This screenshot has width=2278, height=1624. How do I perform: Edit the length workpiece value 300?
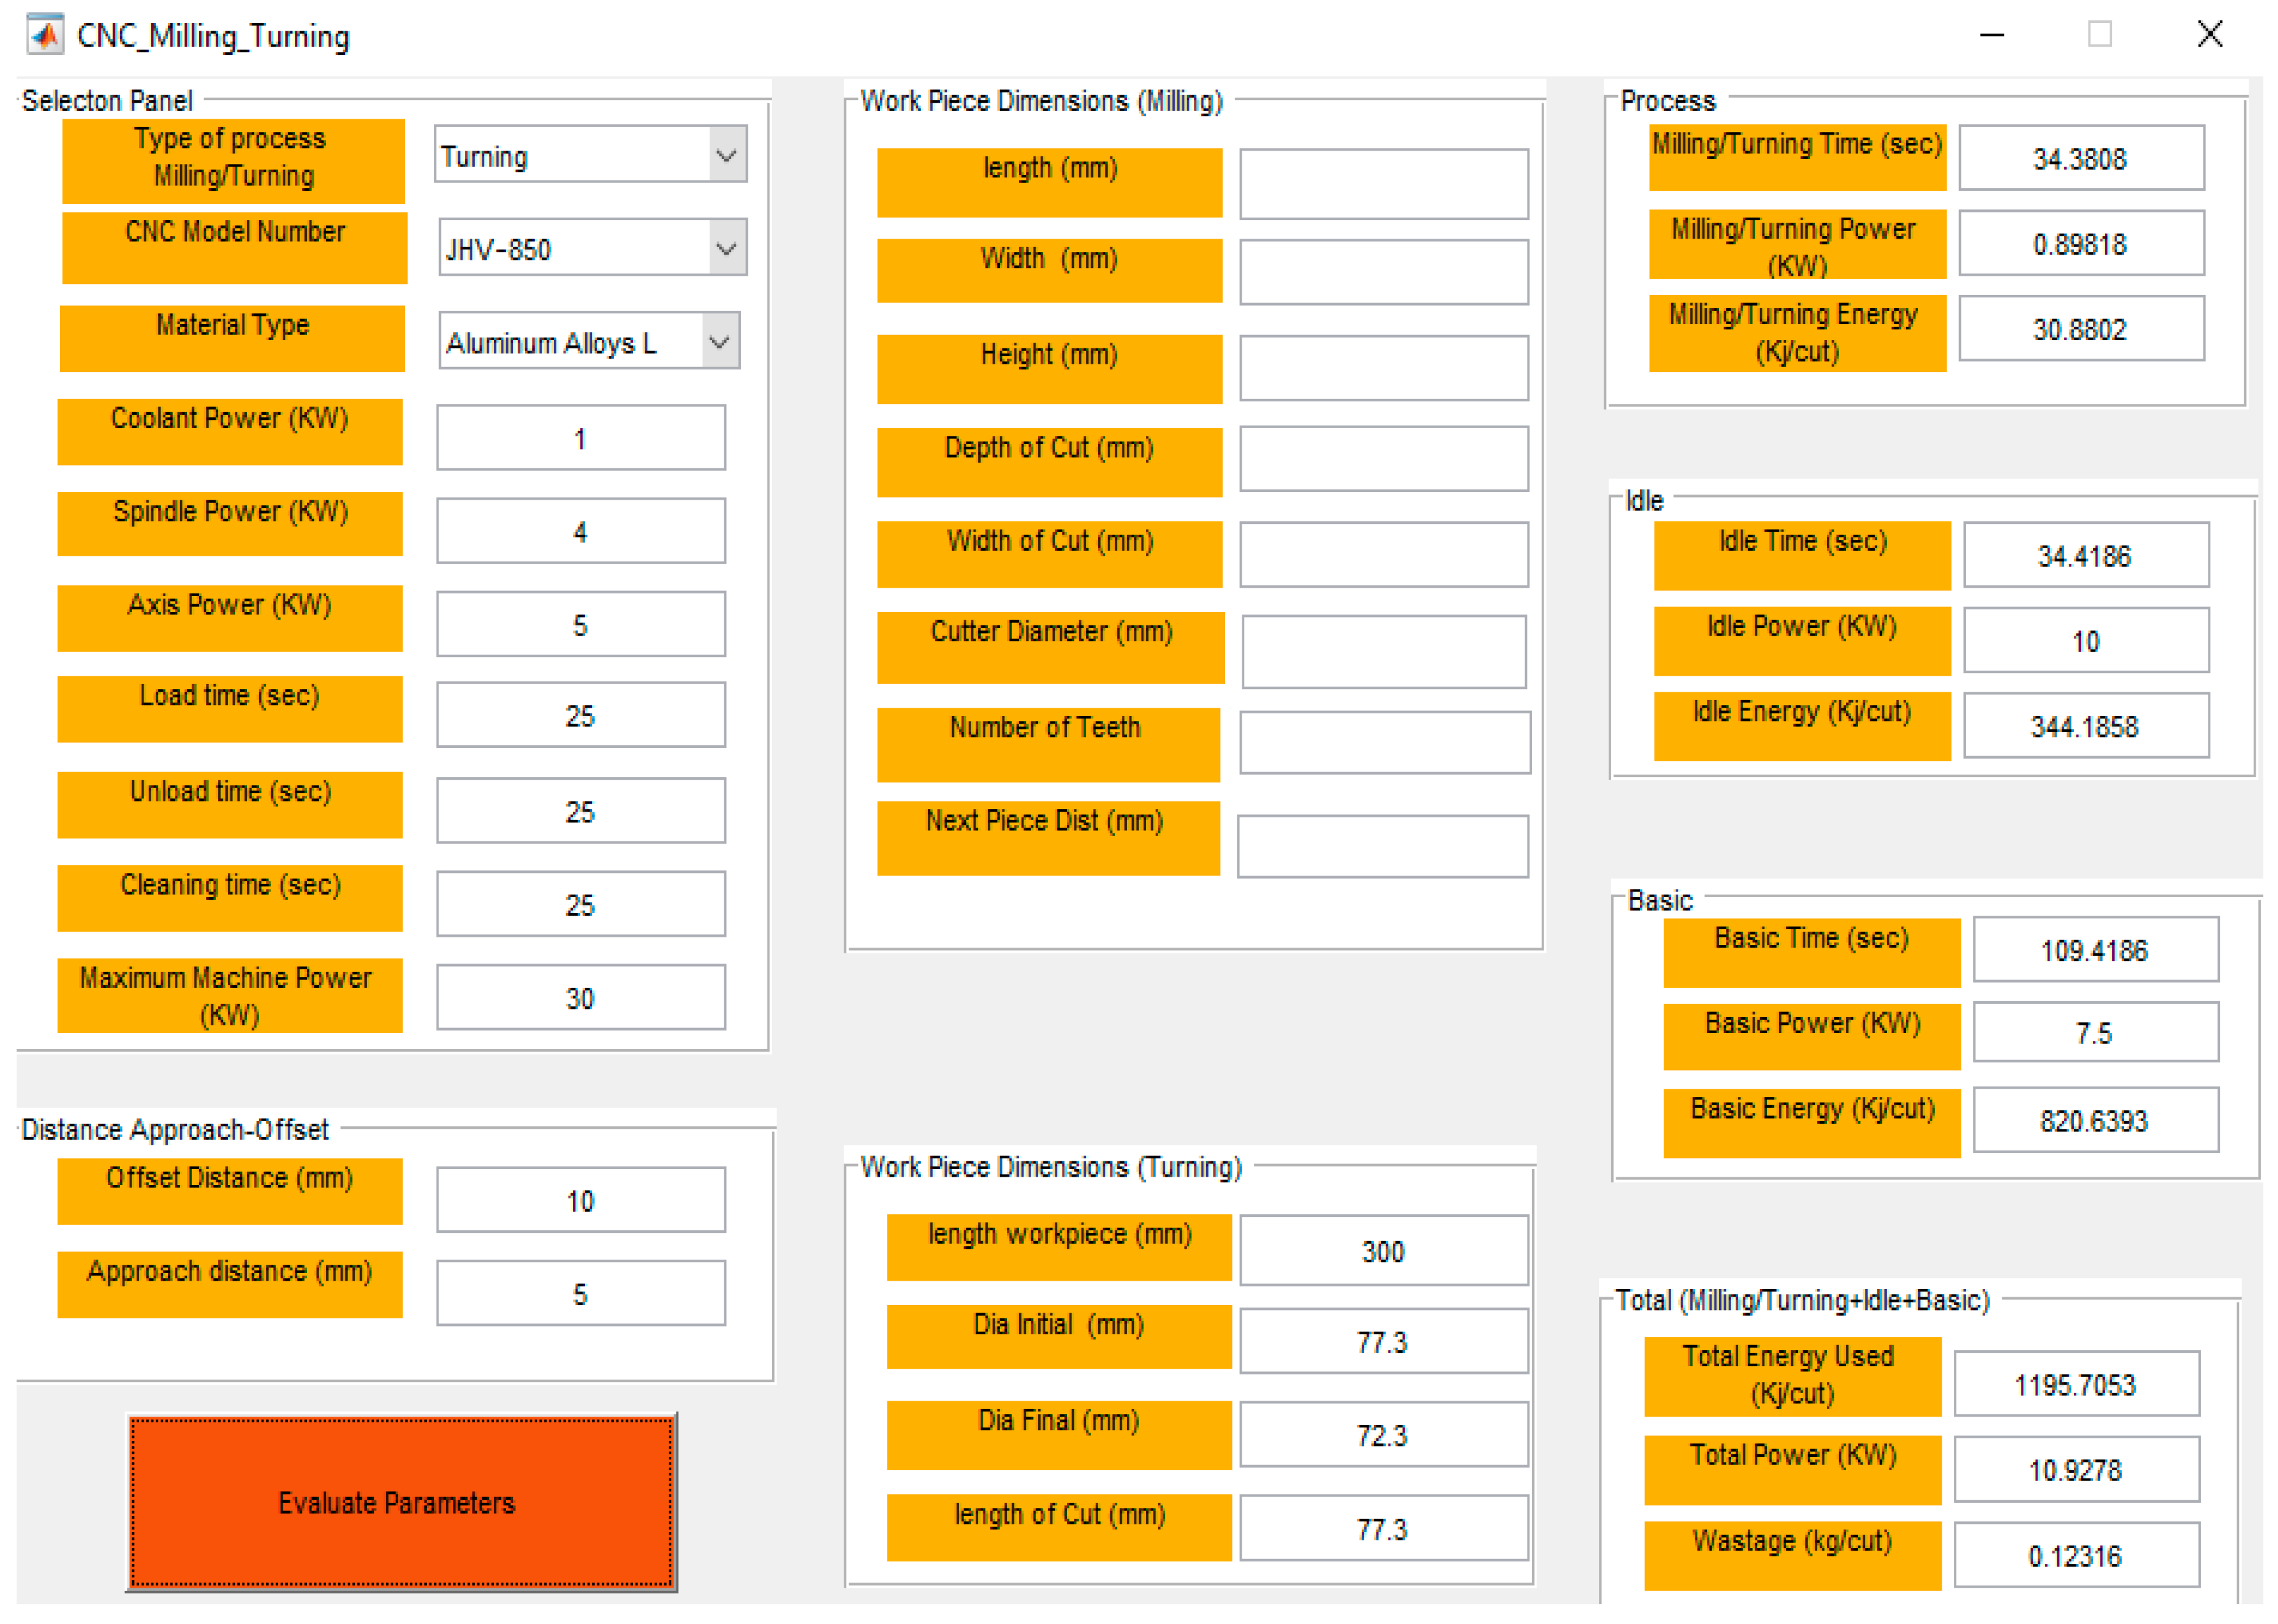coord(1383,1250)
